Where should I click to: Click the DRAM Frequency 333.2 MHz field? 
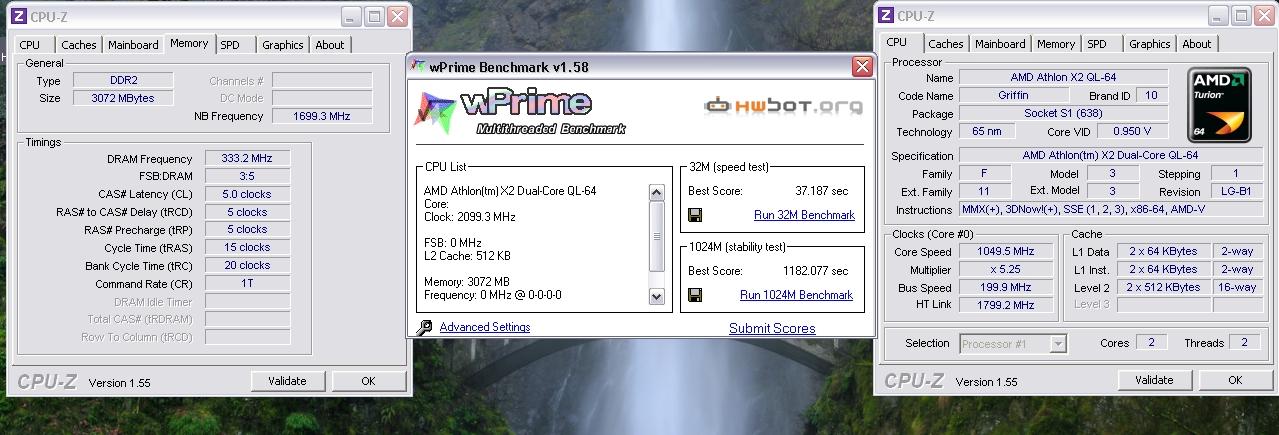click(x=246, y=158)
